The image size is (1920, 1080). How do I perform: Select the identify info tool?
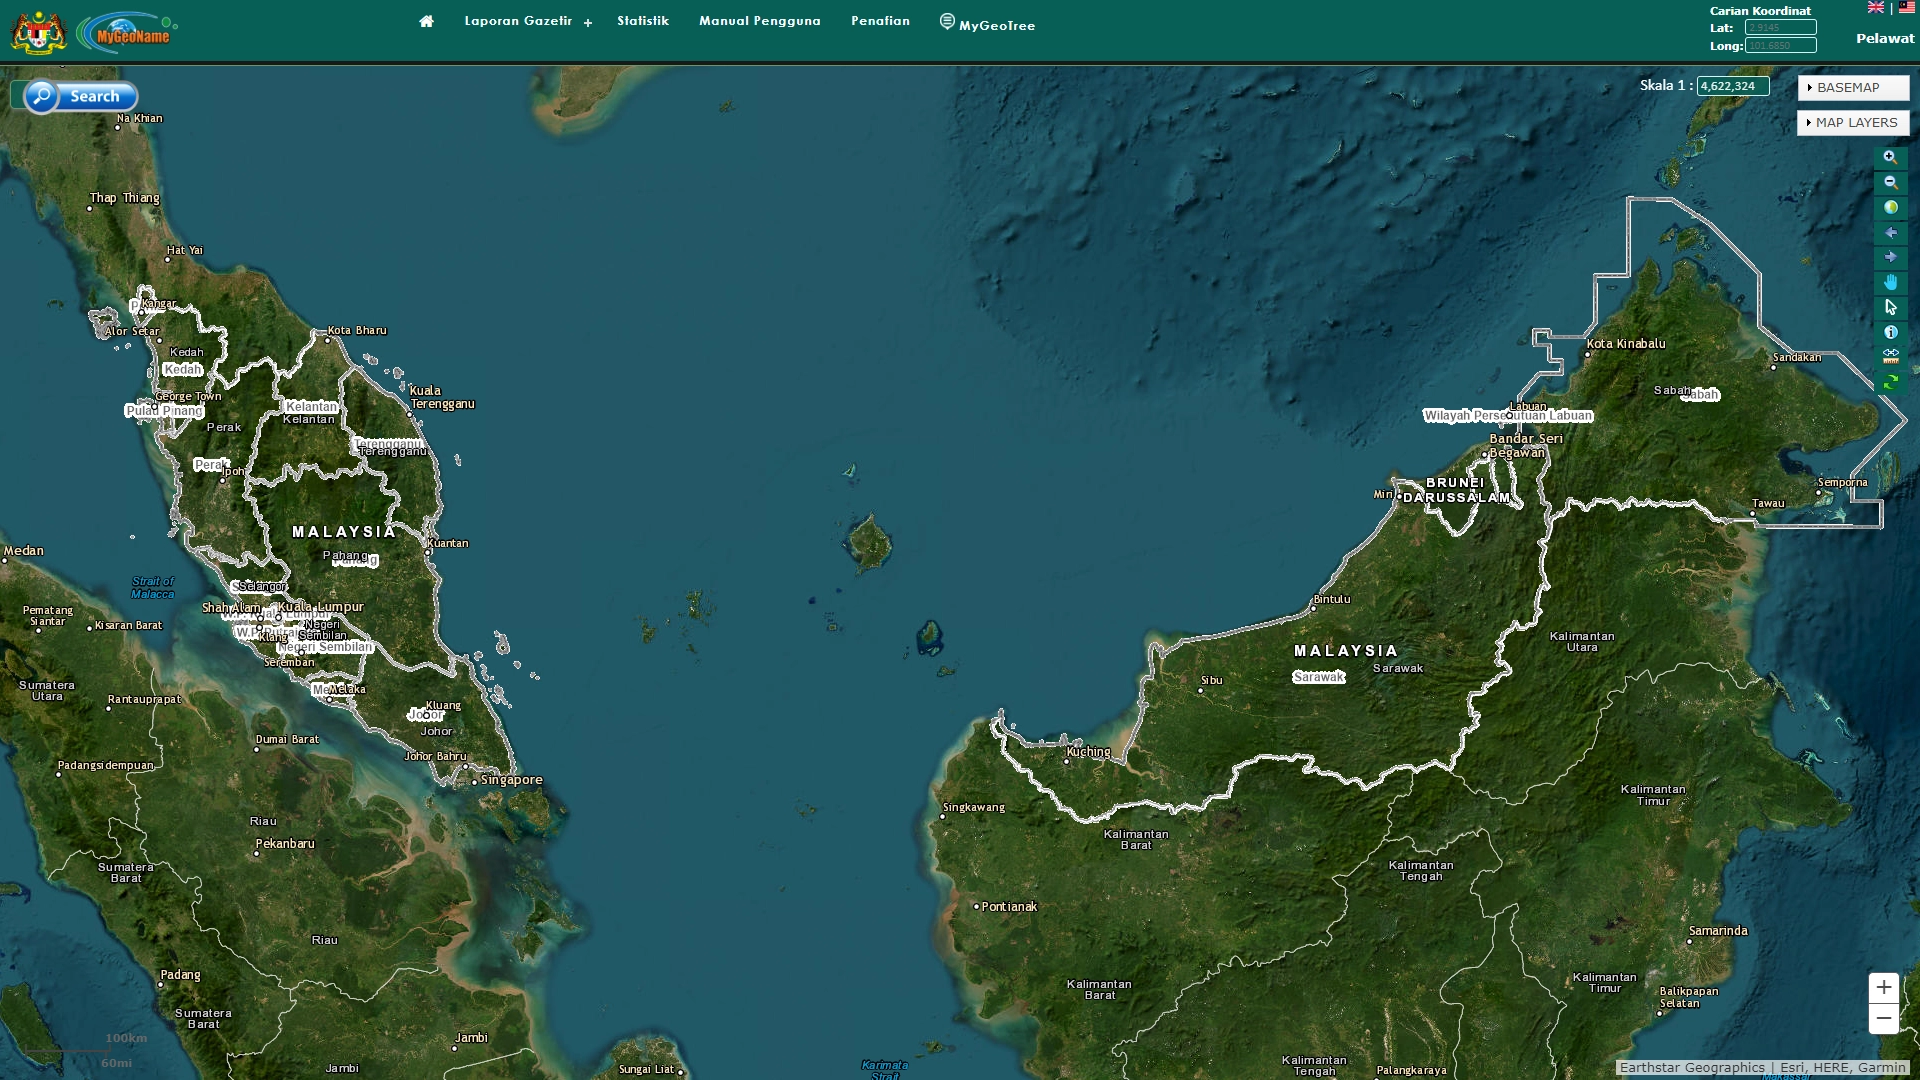click(1890, 333)
